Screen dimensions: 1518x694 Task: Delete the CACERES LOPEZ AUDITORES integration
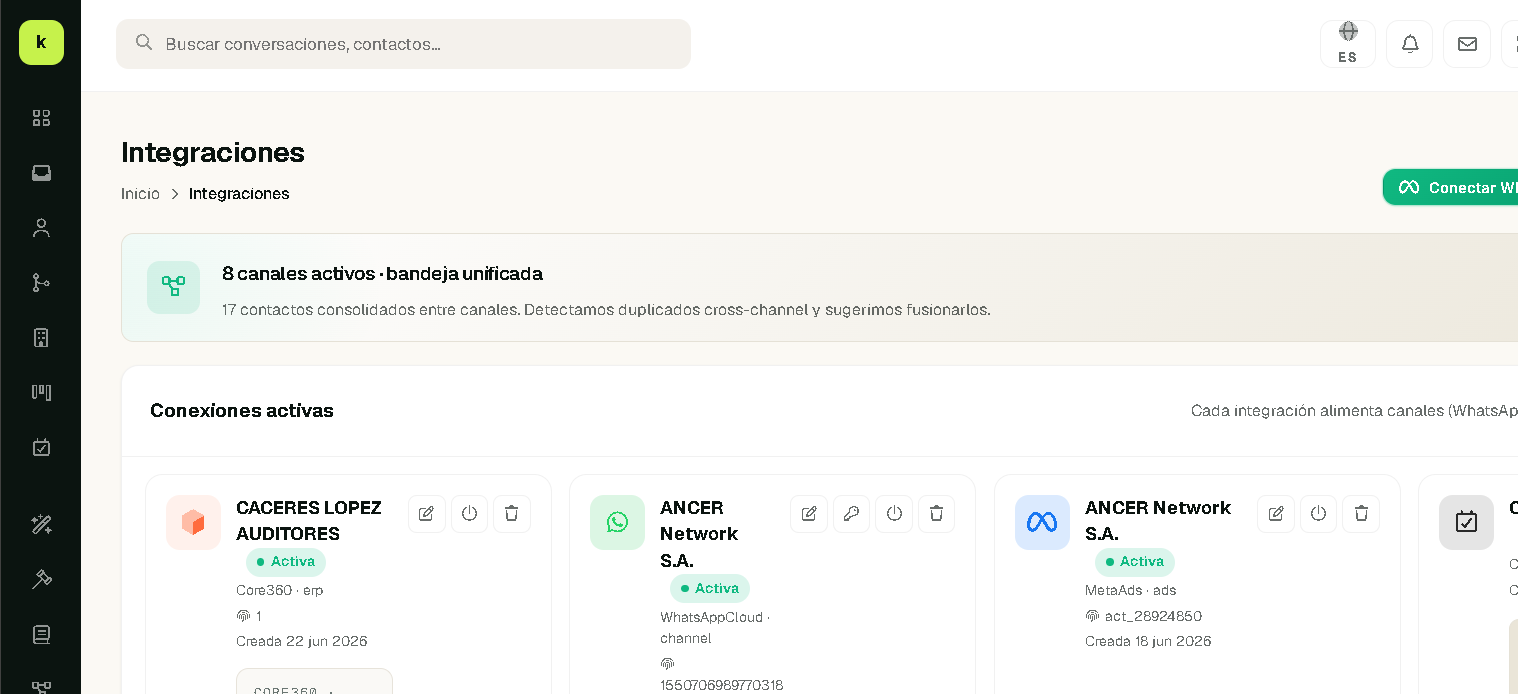[512, 514]
